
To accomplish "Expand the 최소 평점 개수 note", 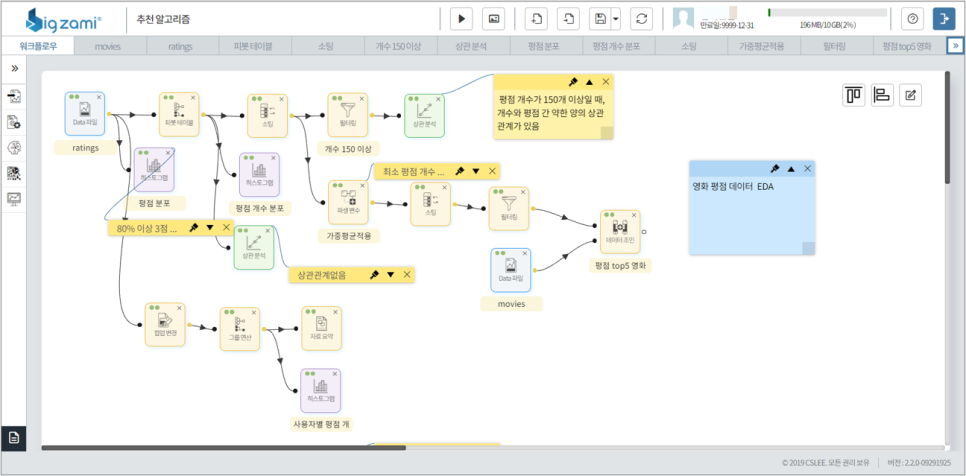I will pos(476,171).
